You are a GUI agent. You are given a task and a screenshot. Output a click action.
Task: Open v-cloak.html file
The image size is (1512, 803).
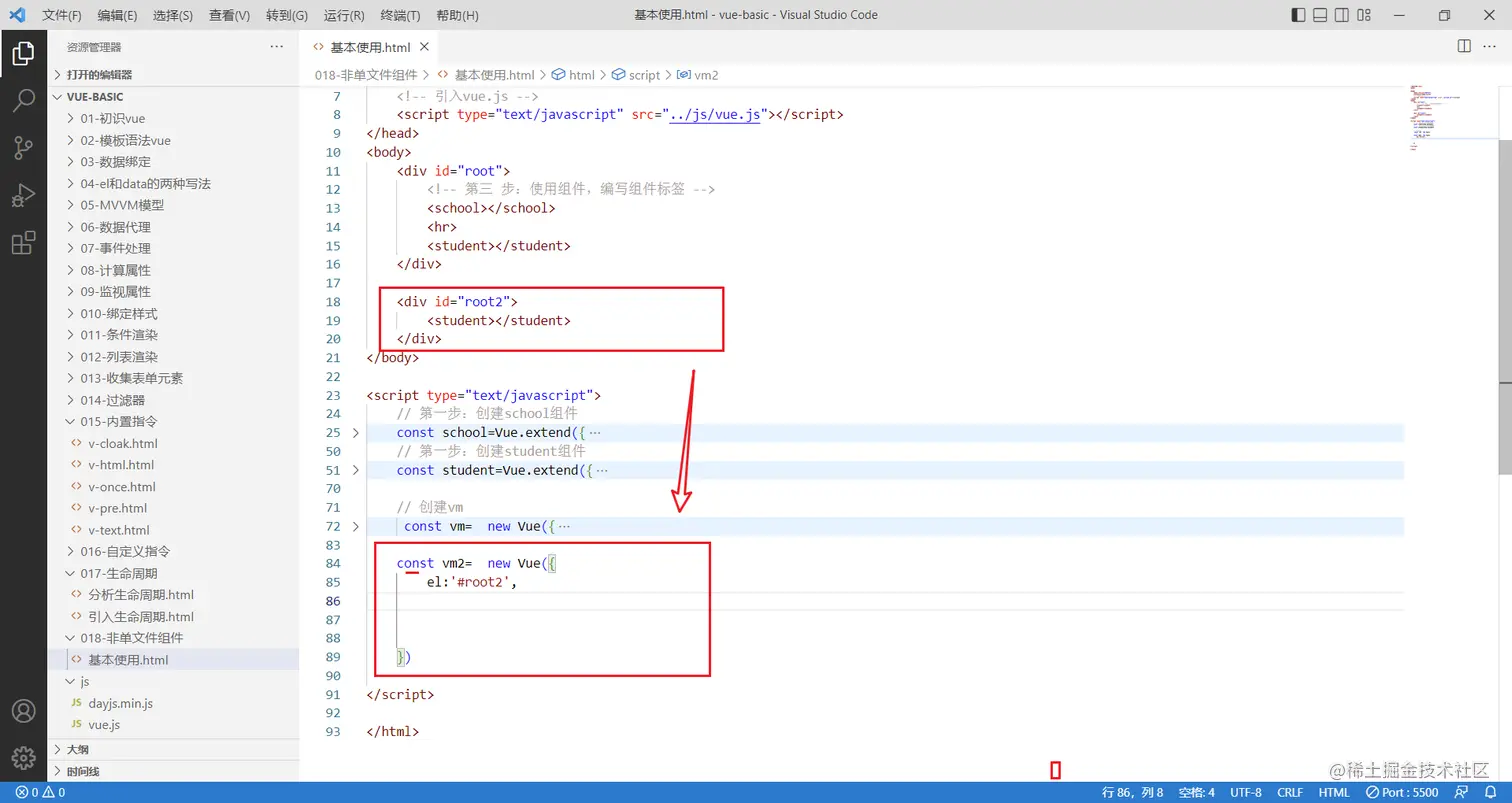173,443
